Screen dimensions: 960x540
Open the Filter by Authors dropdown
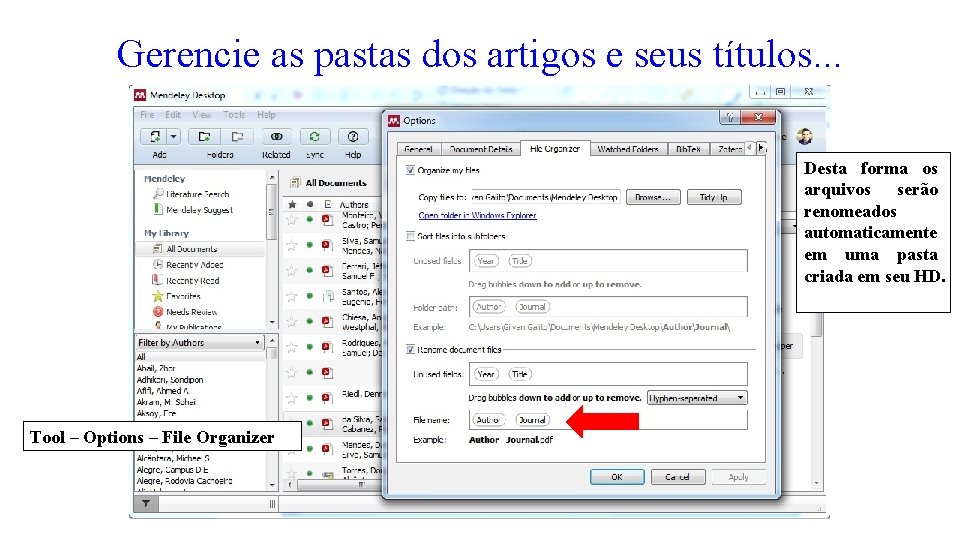[200, 342]
